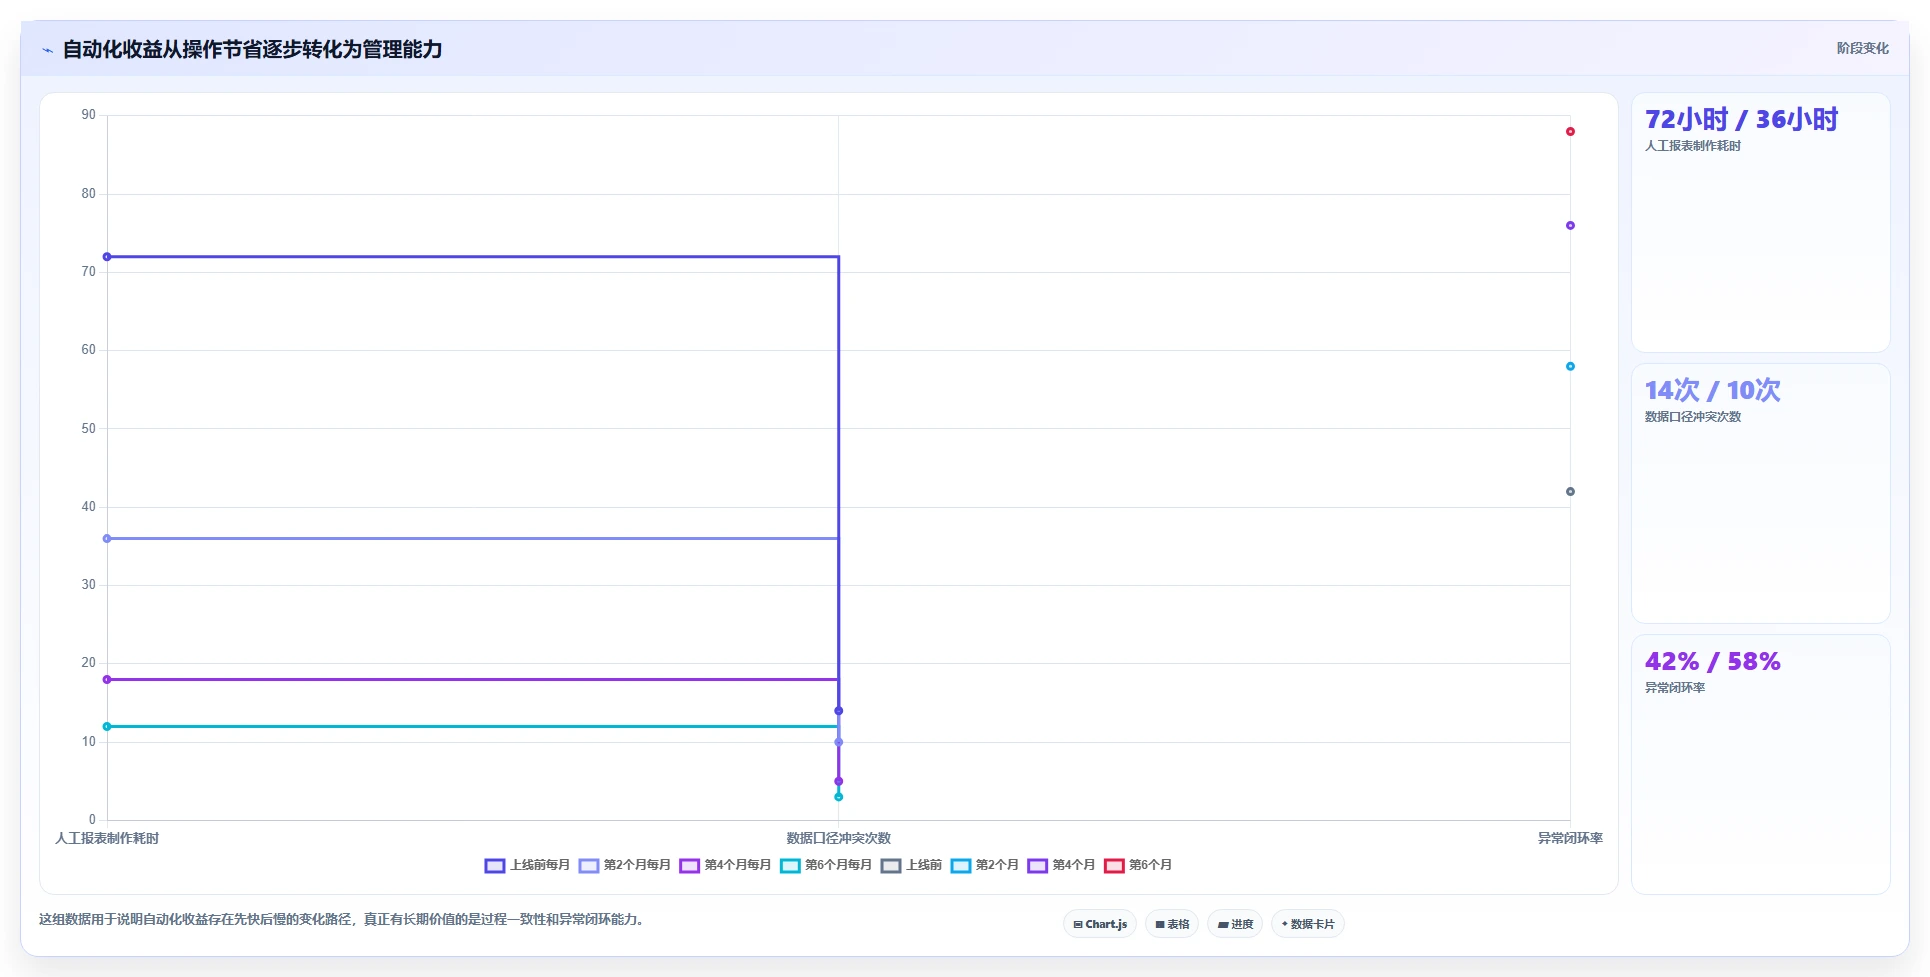Click the 14 point on 数据口径冲突次数
The image size is (1930, 977).
[x=839, y=711]
